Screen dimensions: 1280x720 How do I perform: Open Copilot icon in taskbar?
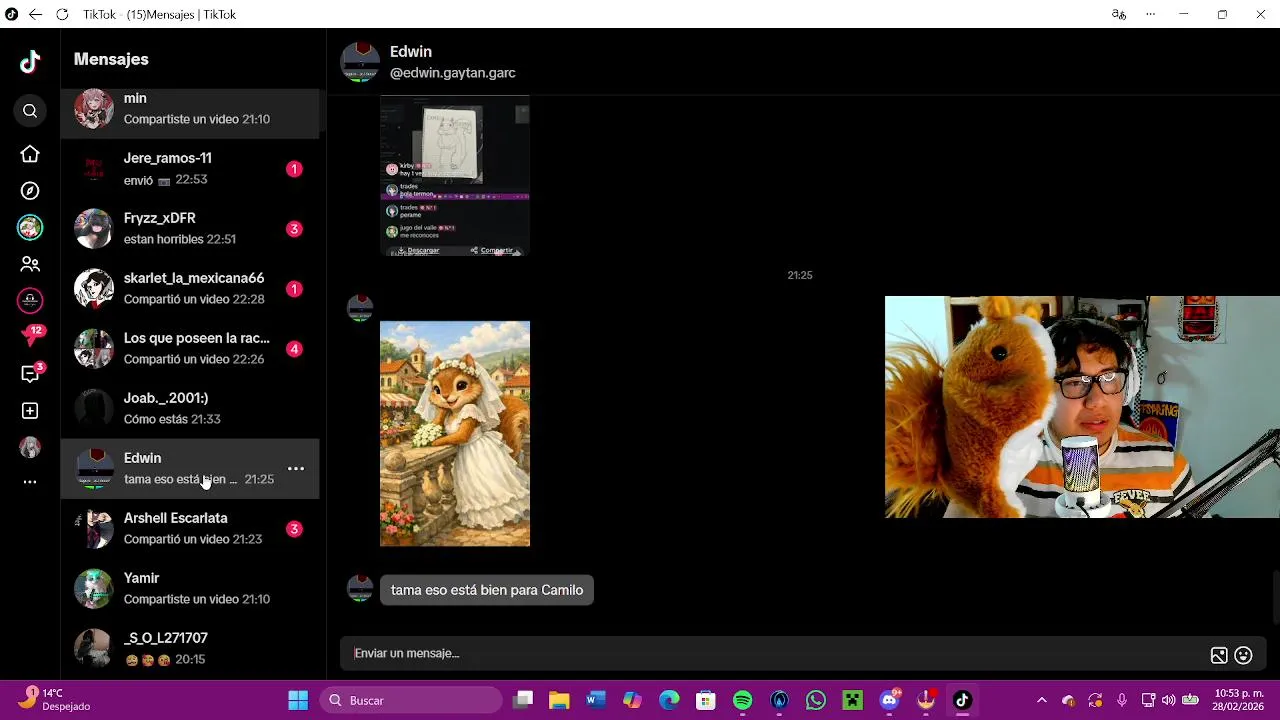pos(632,700)
